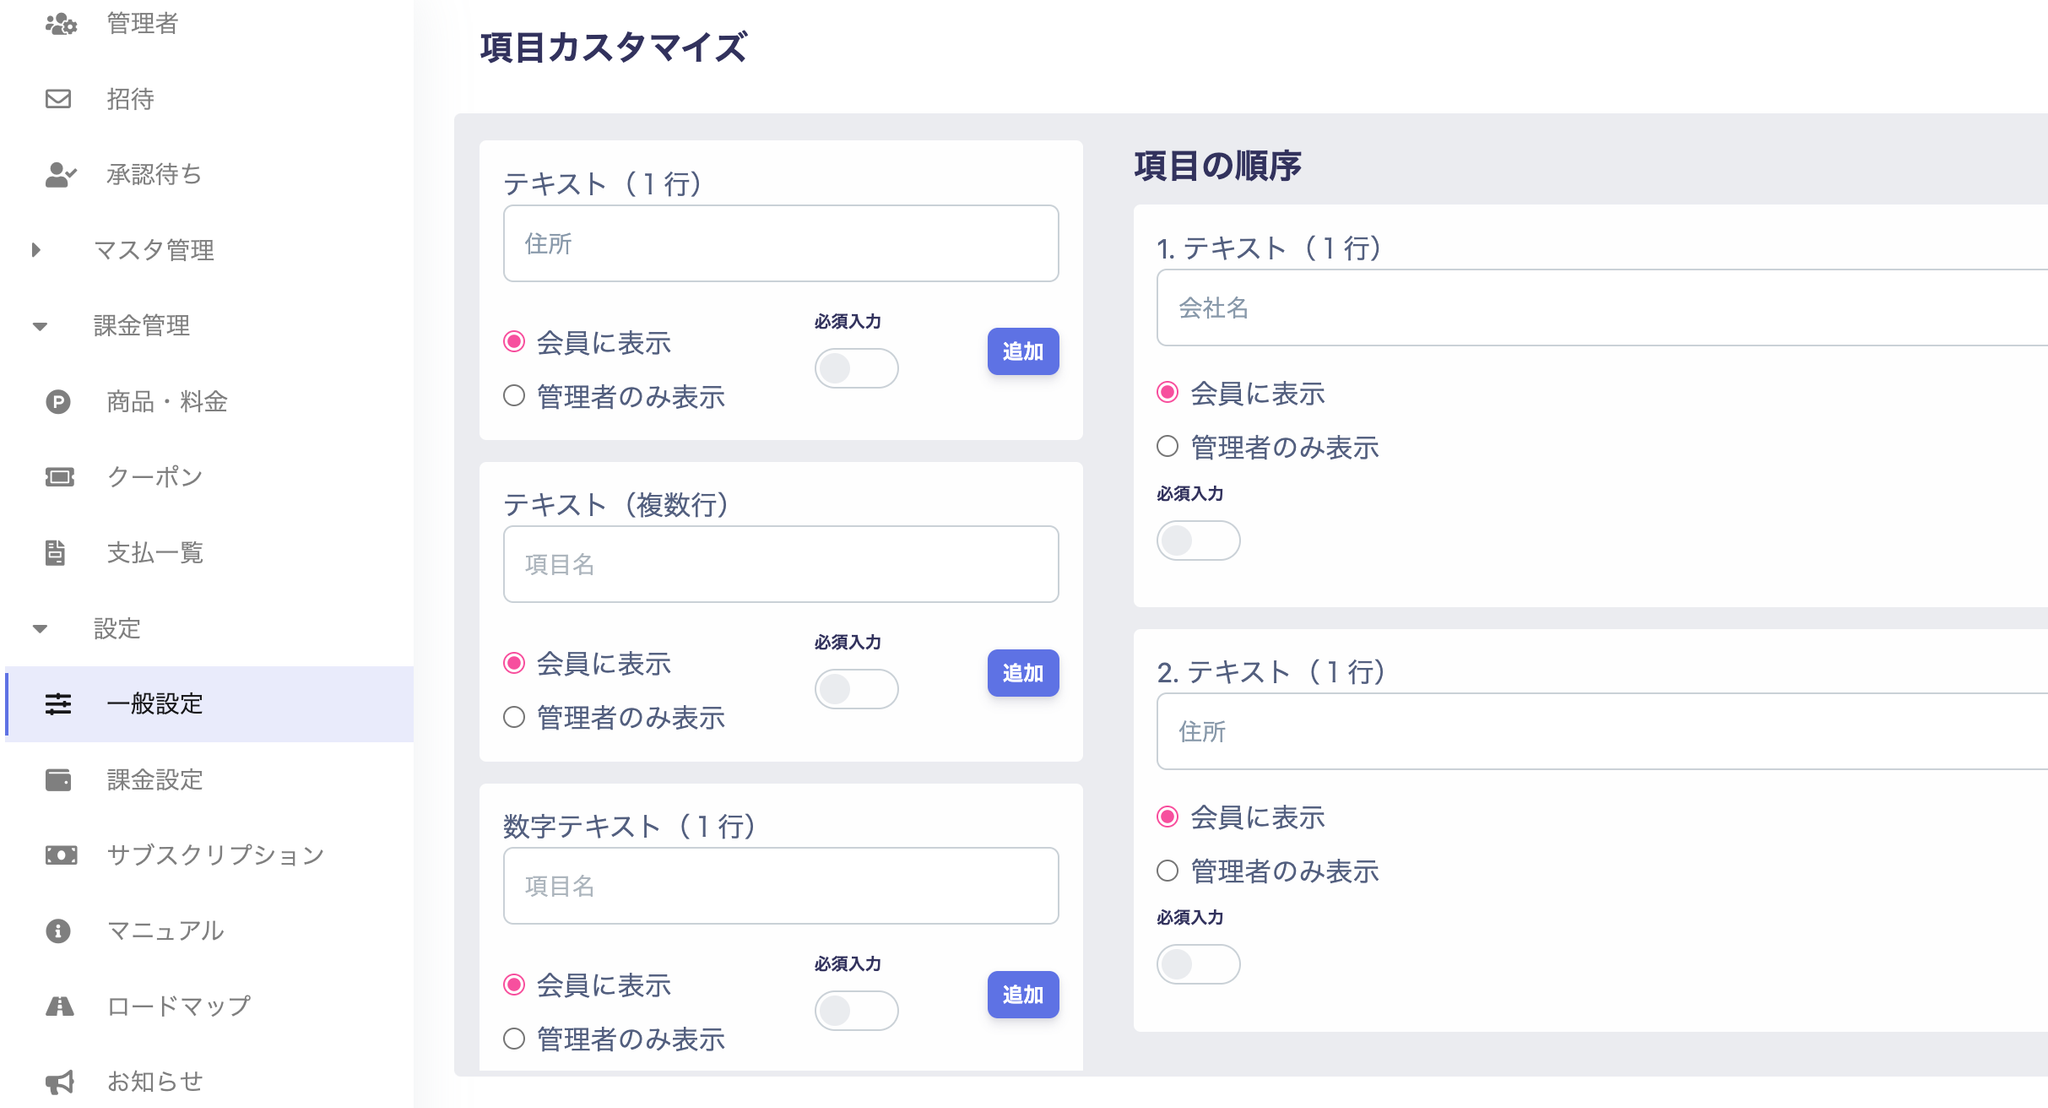Click the document icon for 支払一覧
Screen dimensions: 2048x1108
point(56,553)
